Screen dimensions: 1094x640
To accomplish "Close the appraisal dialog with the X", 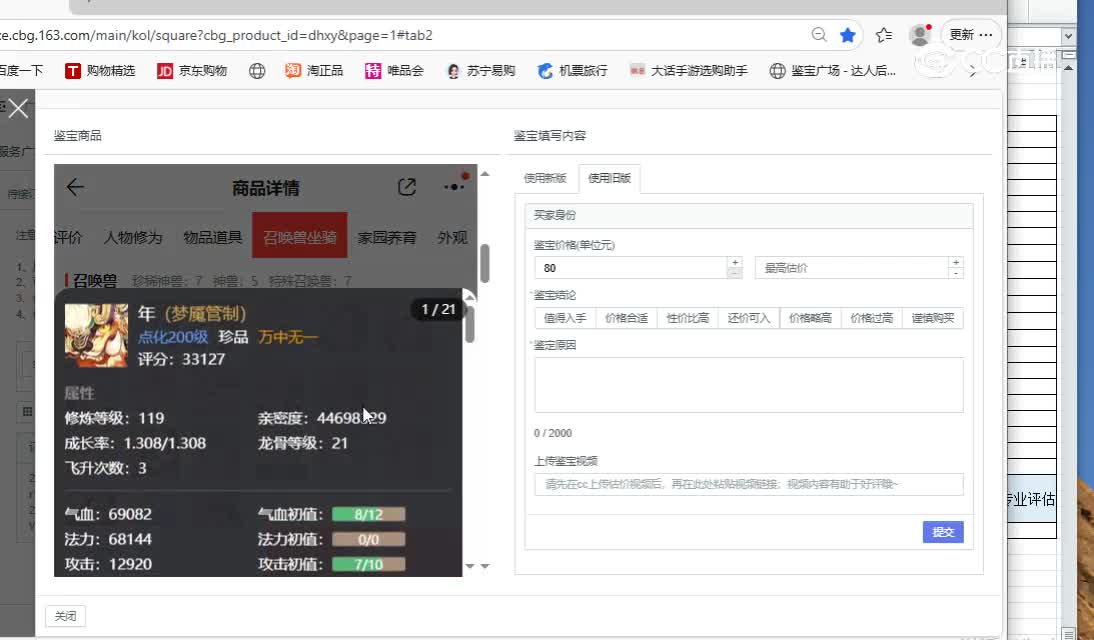I will point(18,108).
